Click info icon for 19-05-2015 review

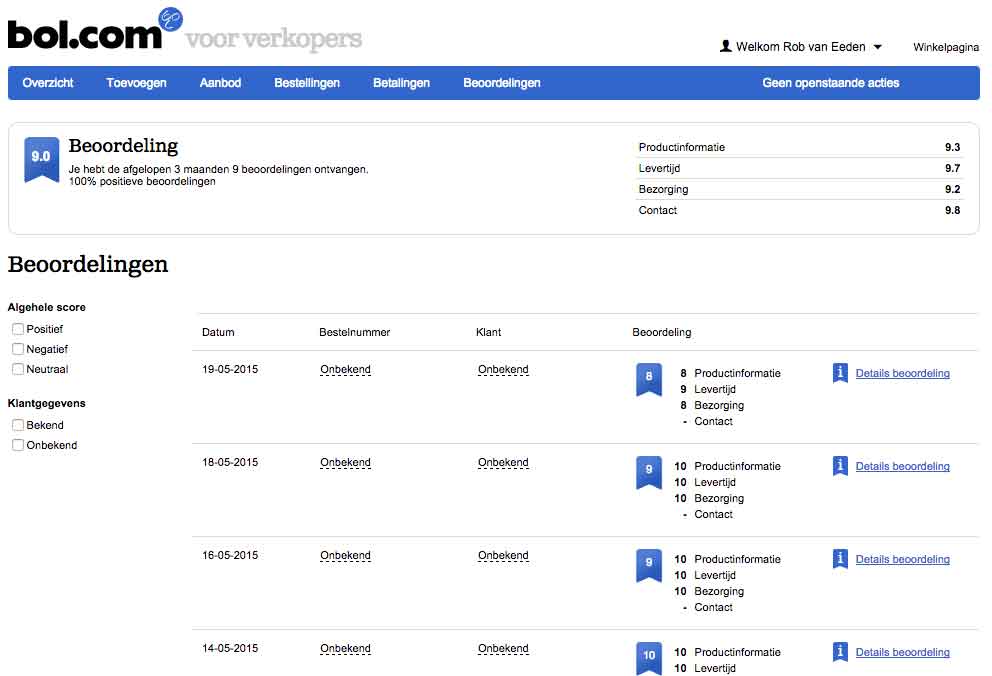pos(840,373)
